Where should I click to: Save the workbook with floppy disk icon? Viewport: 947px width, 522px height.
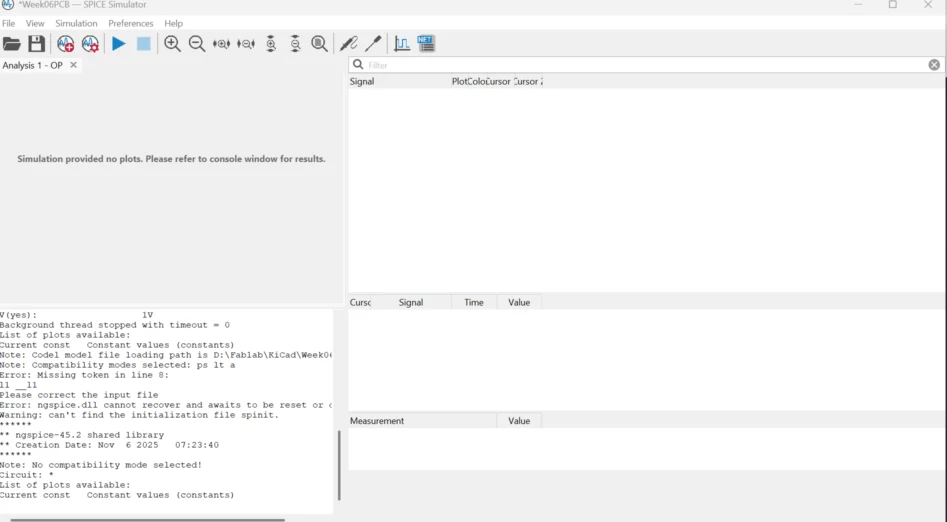tap(36, 44)
